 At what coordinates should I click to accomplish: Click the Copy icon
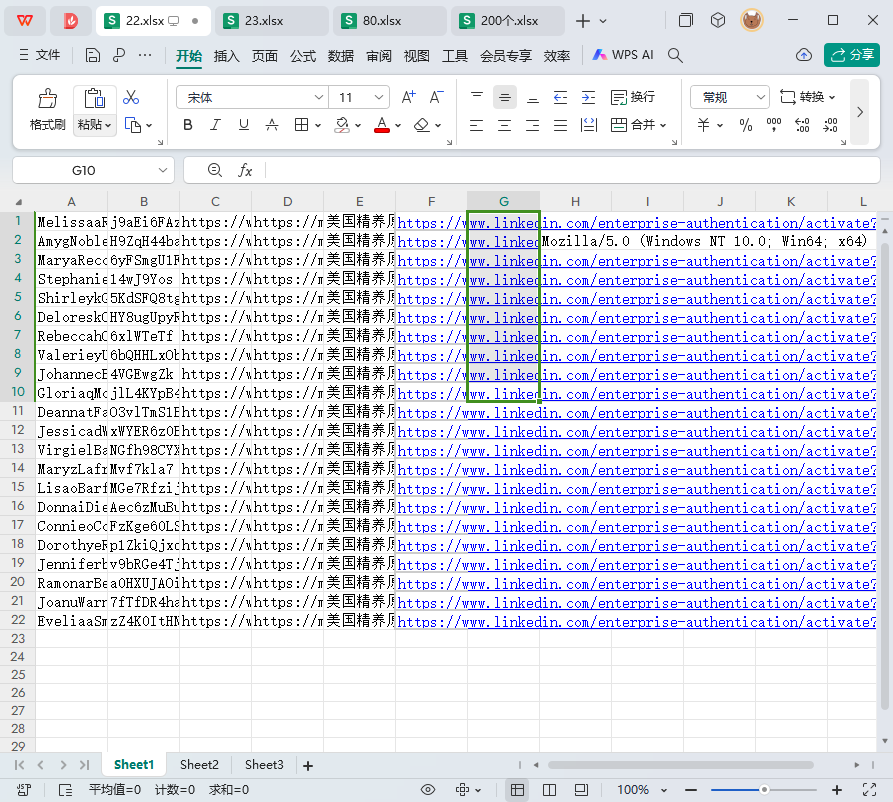pyautogui.click(x=133, y=125)
